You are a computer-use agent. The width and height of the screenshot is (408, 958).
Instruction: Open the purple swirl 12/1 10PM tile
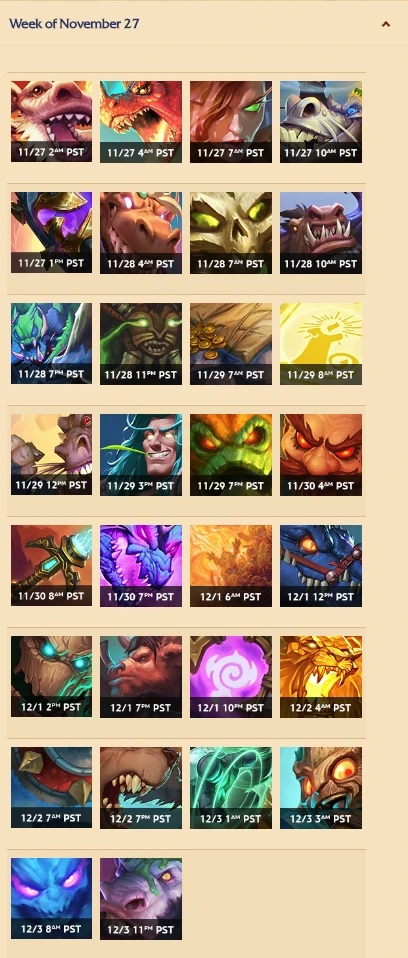click(231, 677)
